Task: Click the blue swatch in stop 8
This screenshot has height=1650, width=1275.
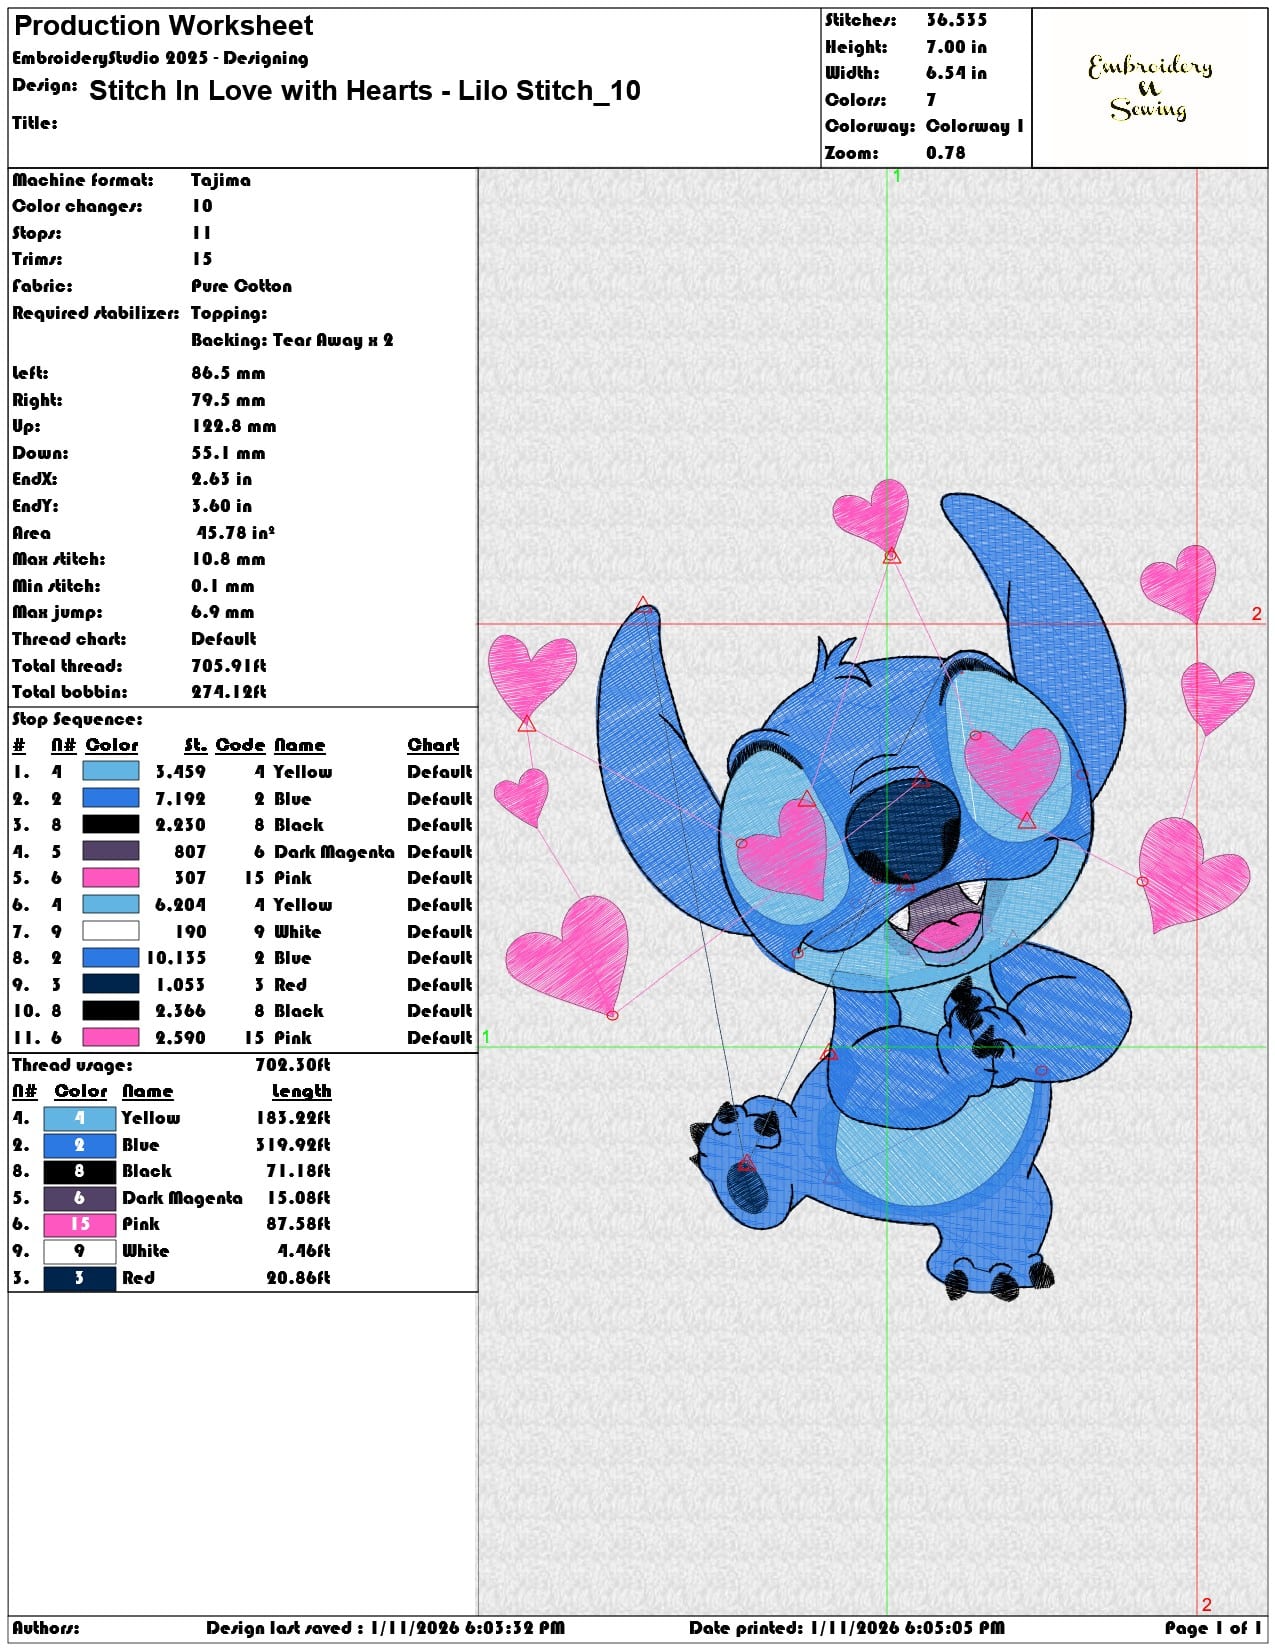Action: (x=111, y=958)
